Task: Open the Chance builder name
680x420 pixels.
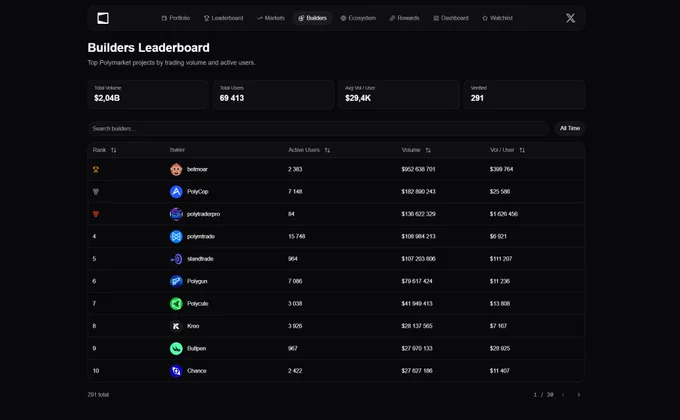Action: pos(197,371)
